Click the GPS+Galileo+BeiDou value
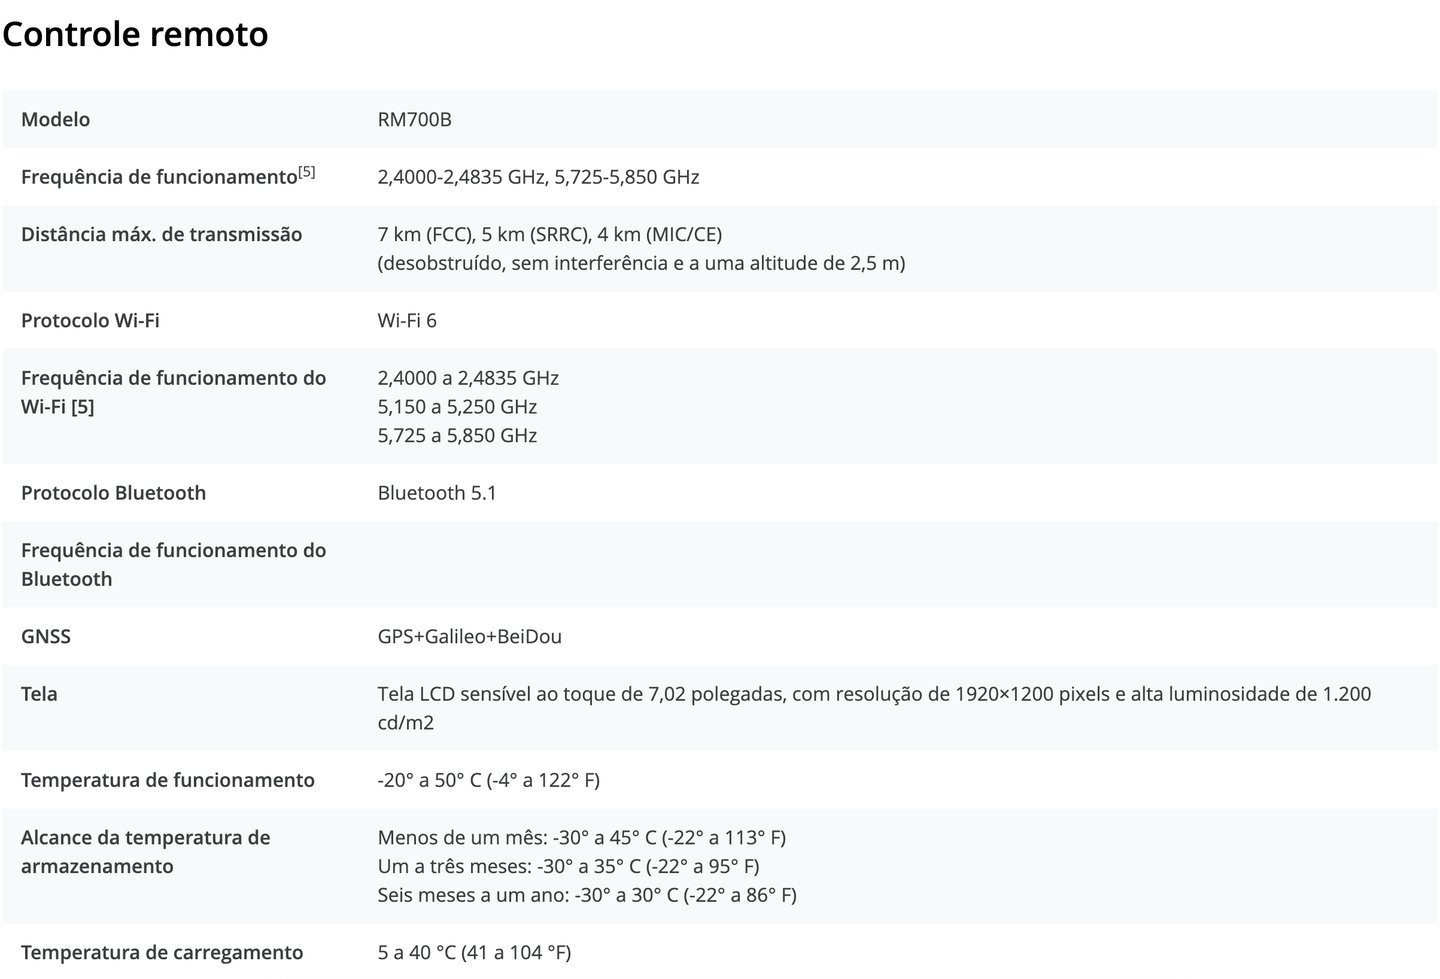The image size is (1440, 979). [x=470, y=636]
